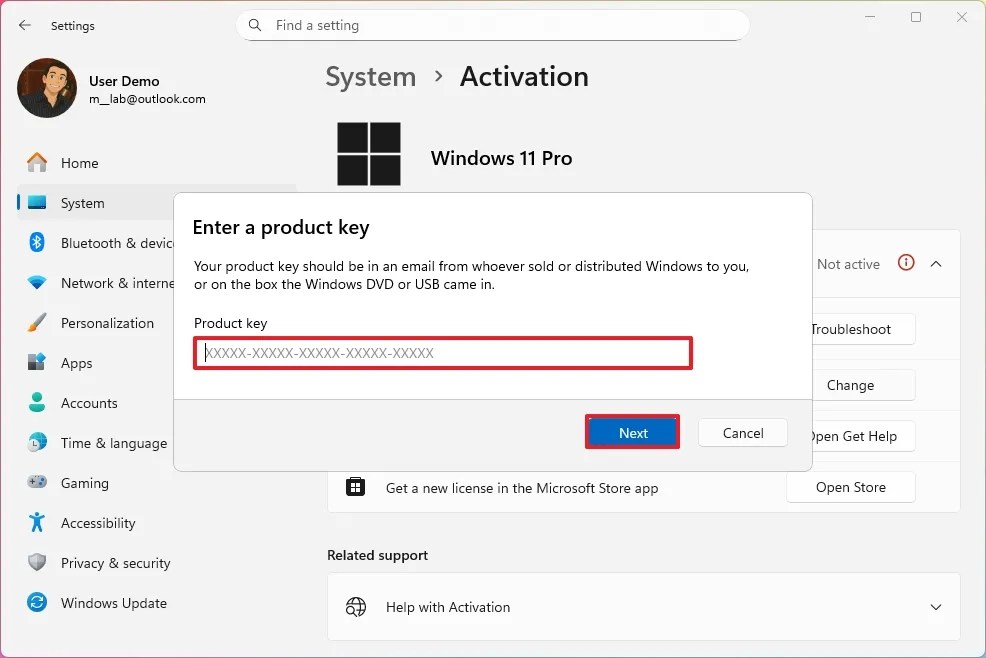Click the Accessibility figure icon
The height and width of the screenshot is (658, 986).
click(x=36, y=523)
